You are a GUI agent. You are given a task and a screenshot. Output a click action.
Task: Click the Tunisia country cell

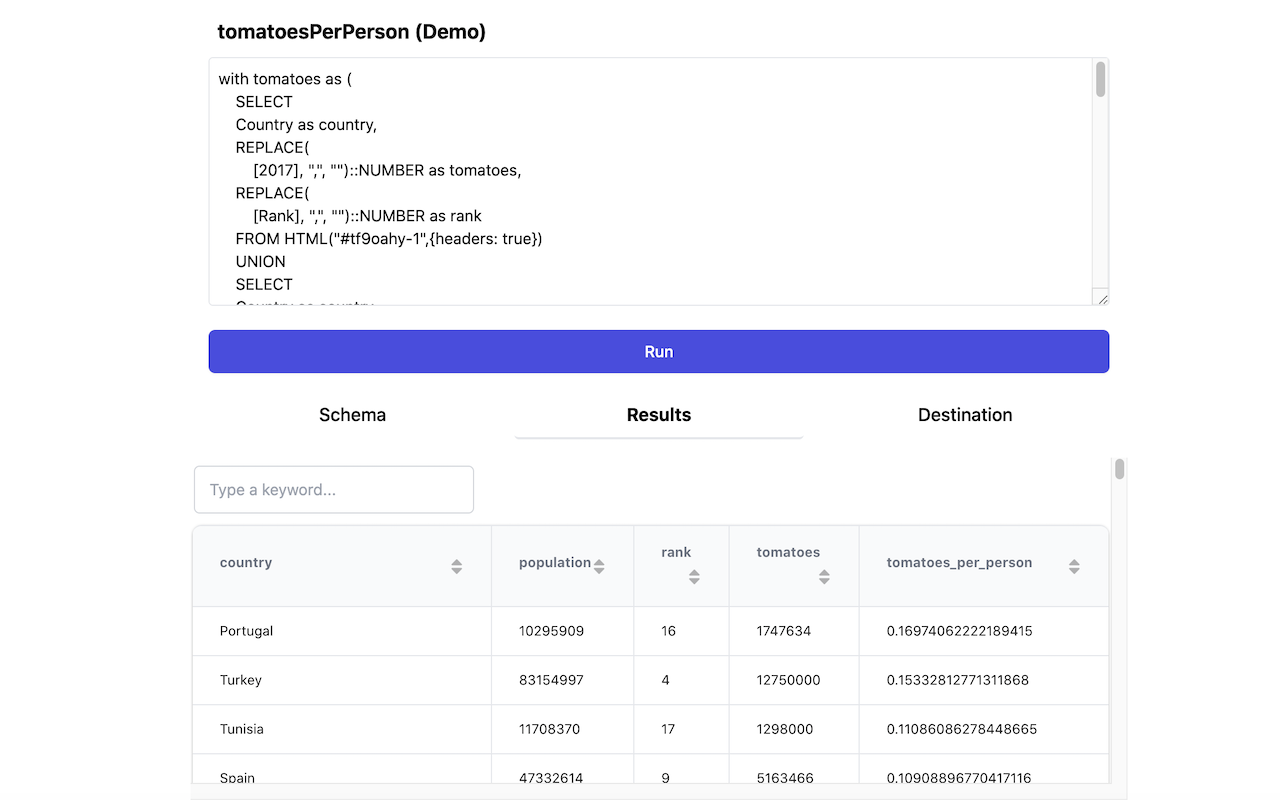[x=242, y=729]
